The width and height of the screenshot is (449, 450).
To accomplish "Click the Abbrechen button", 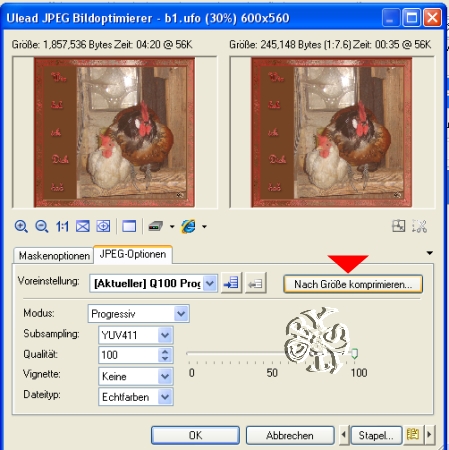I will 290,435.
